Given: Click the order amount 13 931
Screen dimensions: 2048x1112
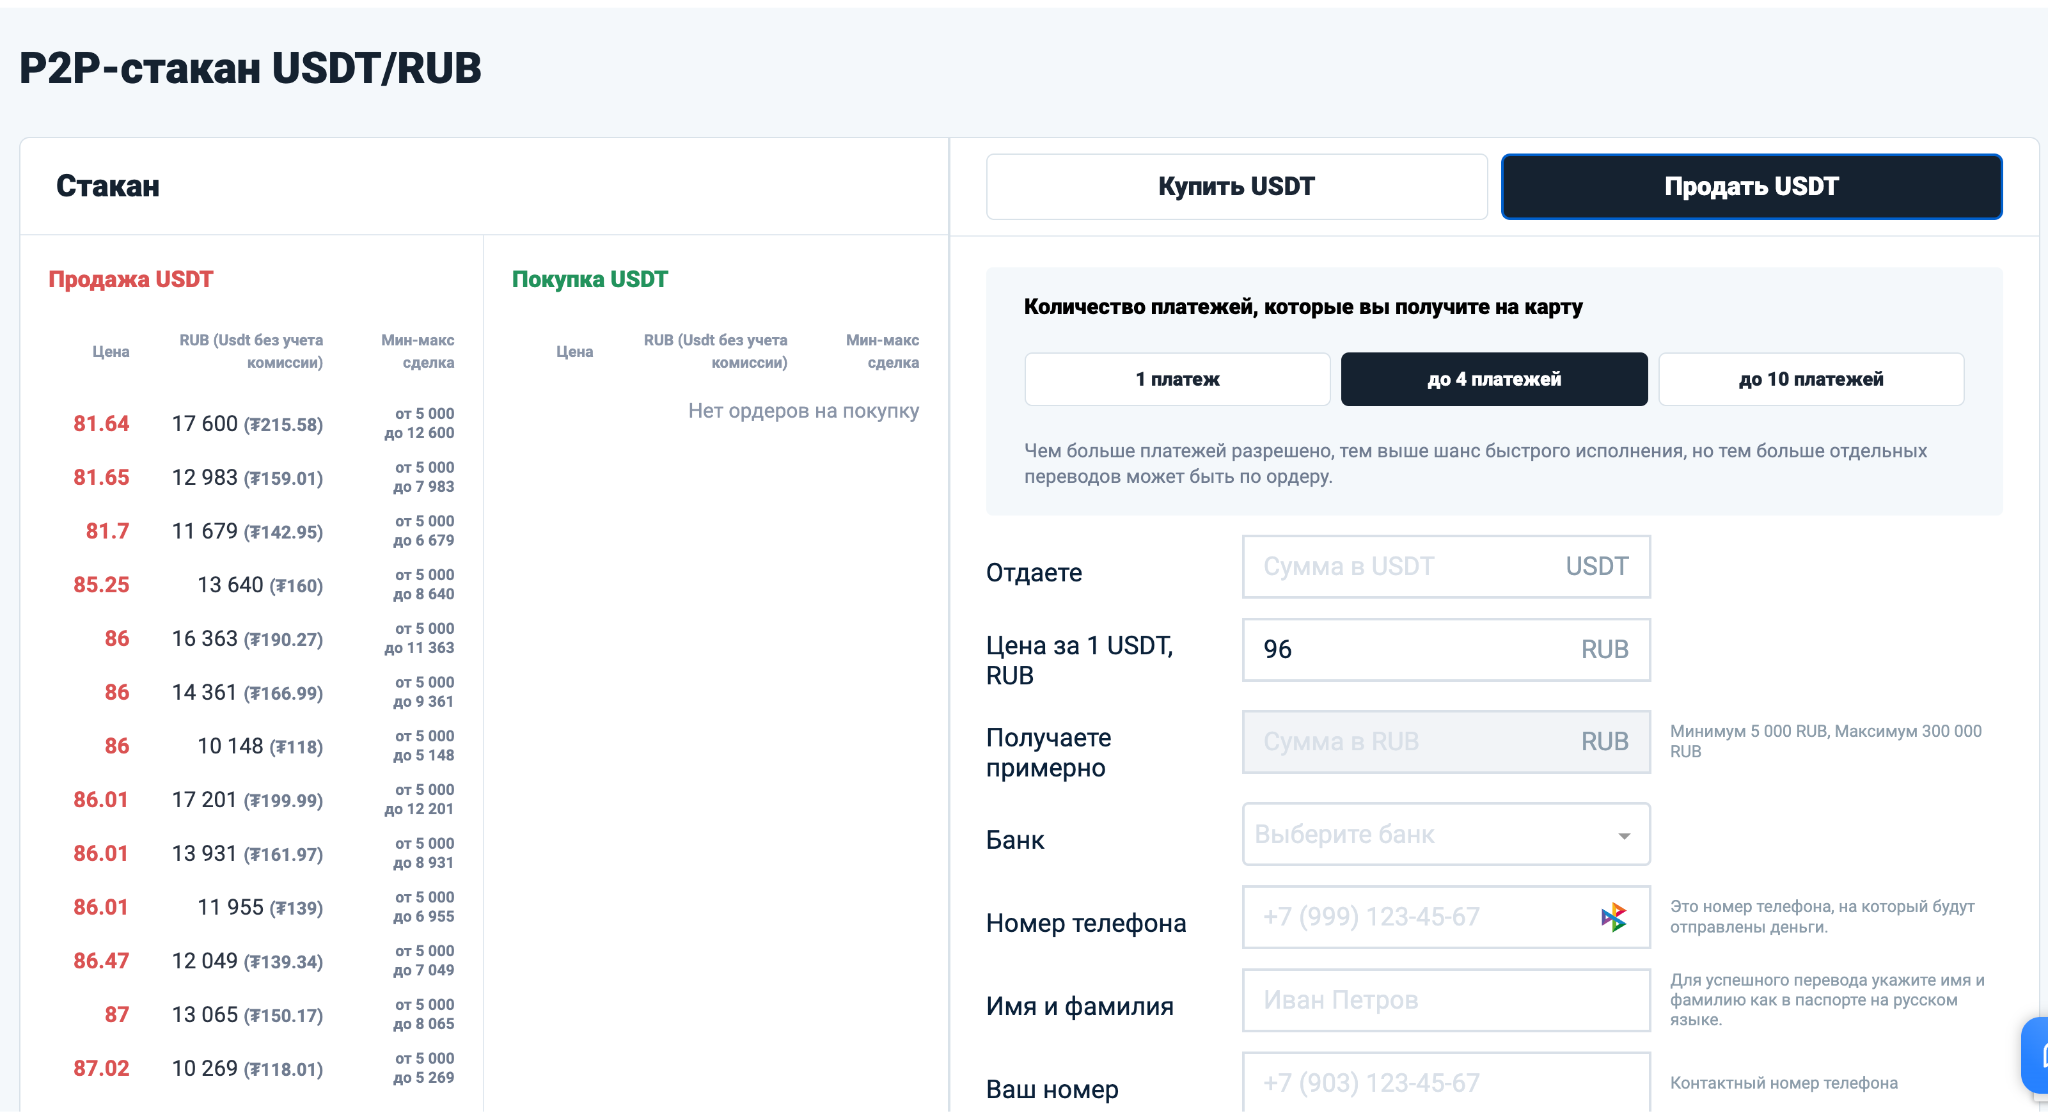Looking at the screenshot, I should [x=205, y=854].
